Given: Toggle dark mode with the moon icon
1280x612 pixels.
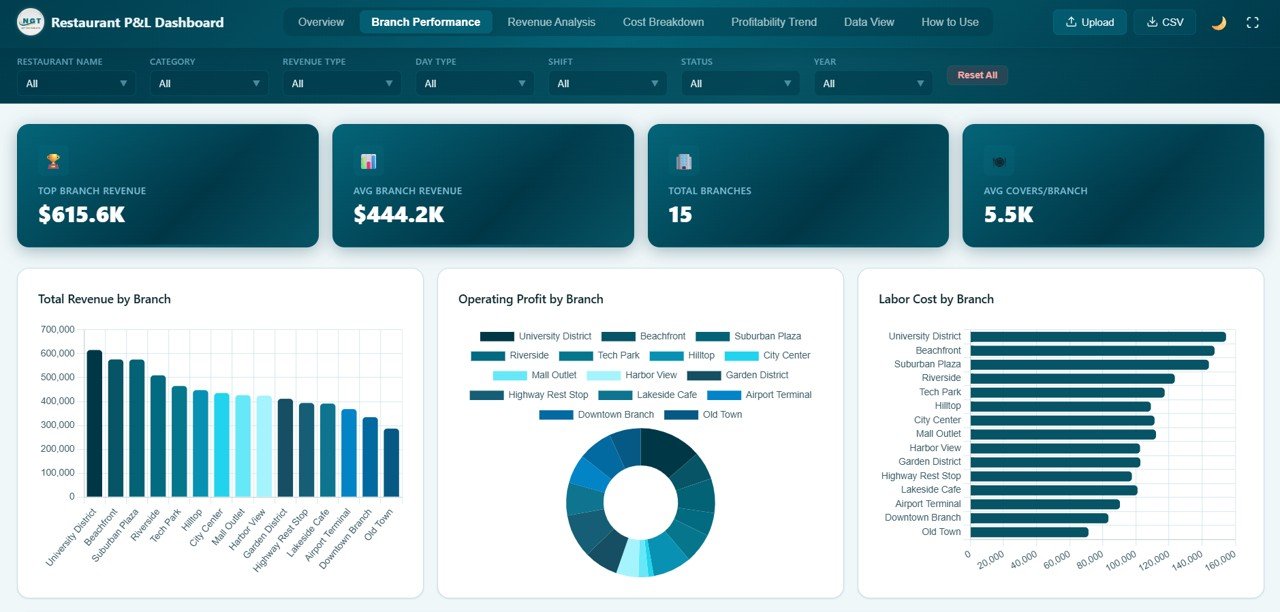Looking at the screenshot, I should coord(1218,21).
